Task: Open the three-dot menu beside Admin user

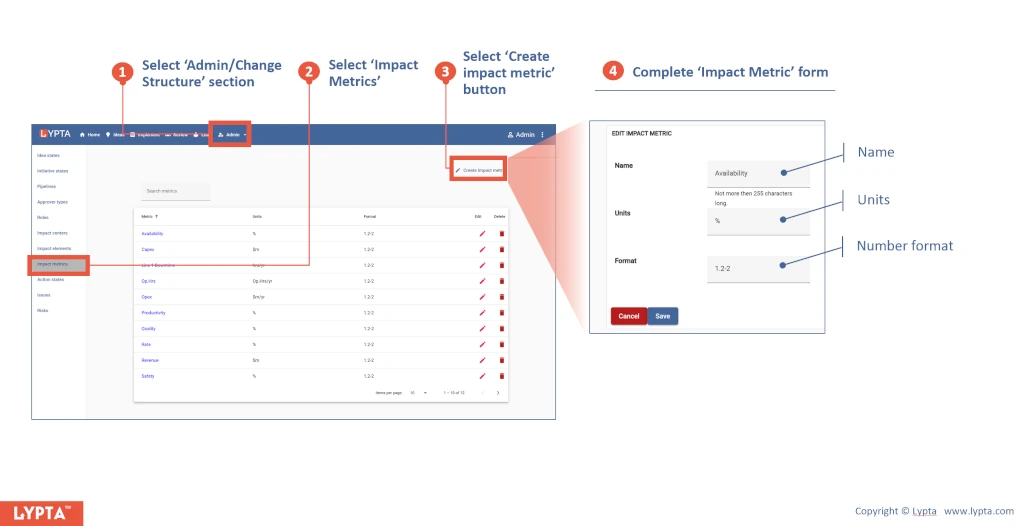Action: [x=543, y=135]
